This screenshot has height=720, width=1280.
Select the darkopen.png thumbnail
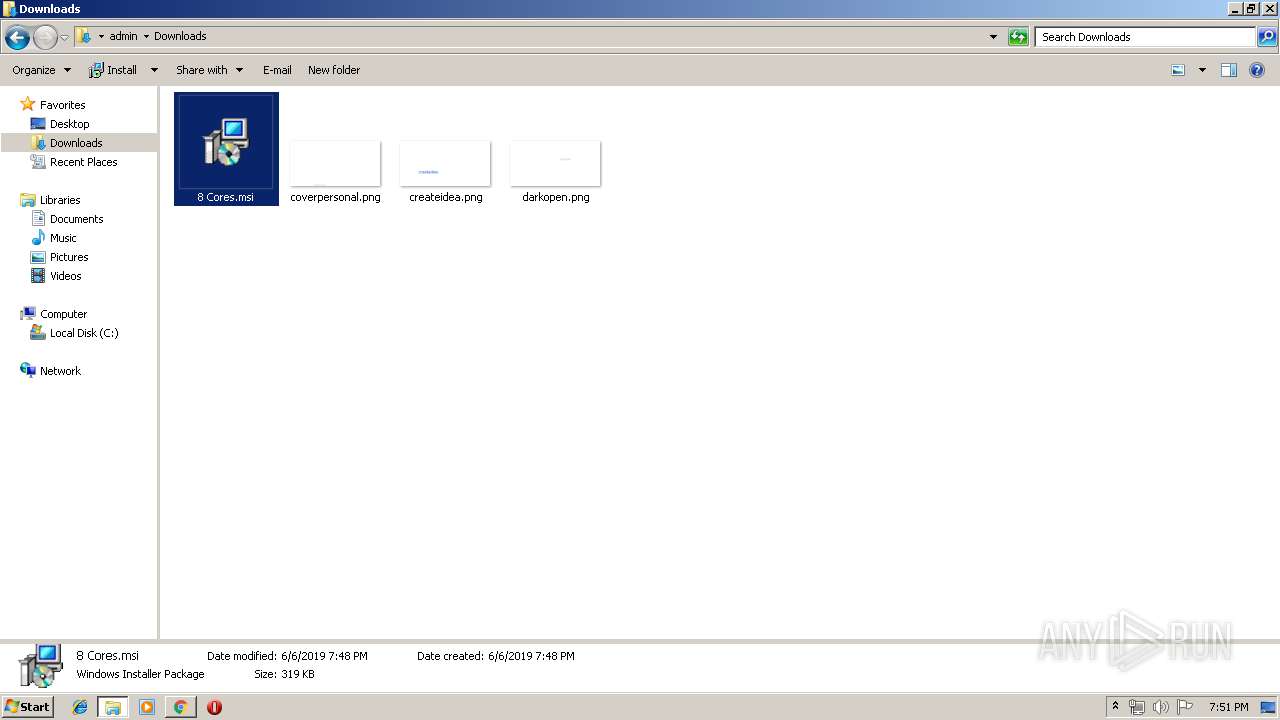(555, 163)
